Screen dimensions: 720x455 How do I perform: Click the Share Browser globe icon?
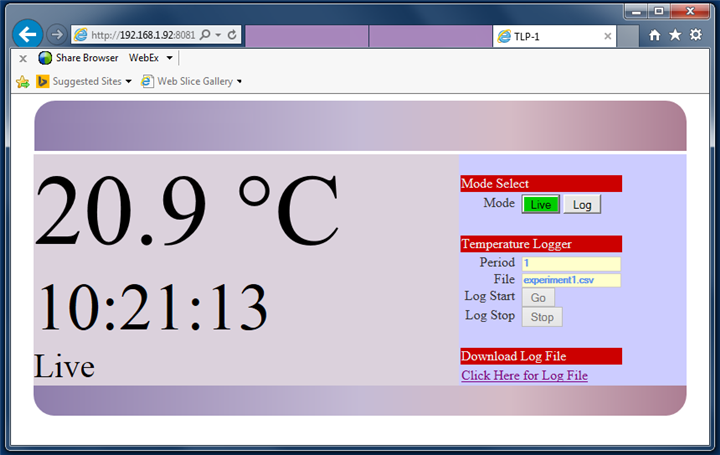click(x=45, y=58)
